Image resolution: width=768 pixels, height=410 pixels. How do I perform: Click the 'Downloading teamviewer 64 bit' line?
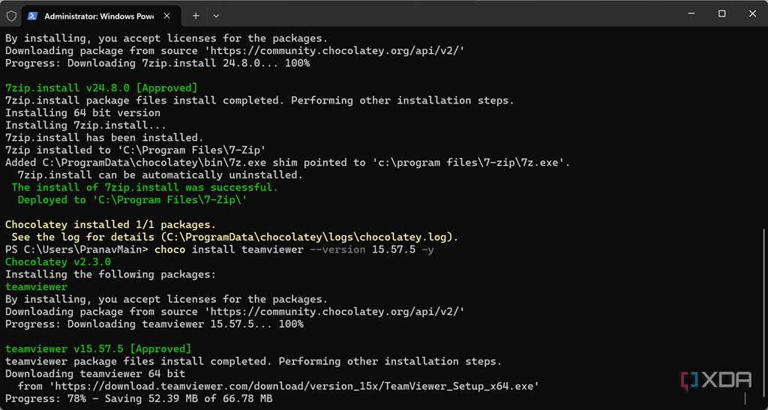tap(95, 374)
